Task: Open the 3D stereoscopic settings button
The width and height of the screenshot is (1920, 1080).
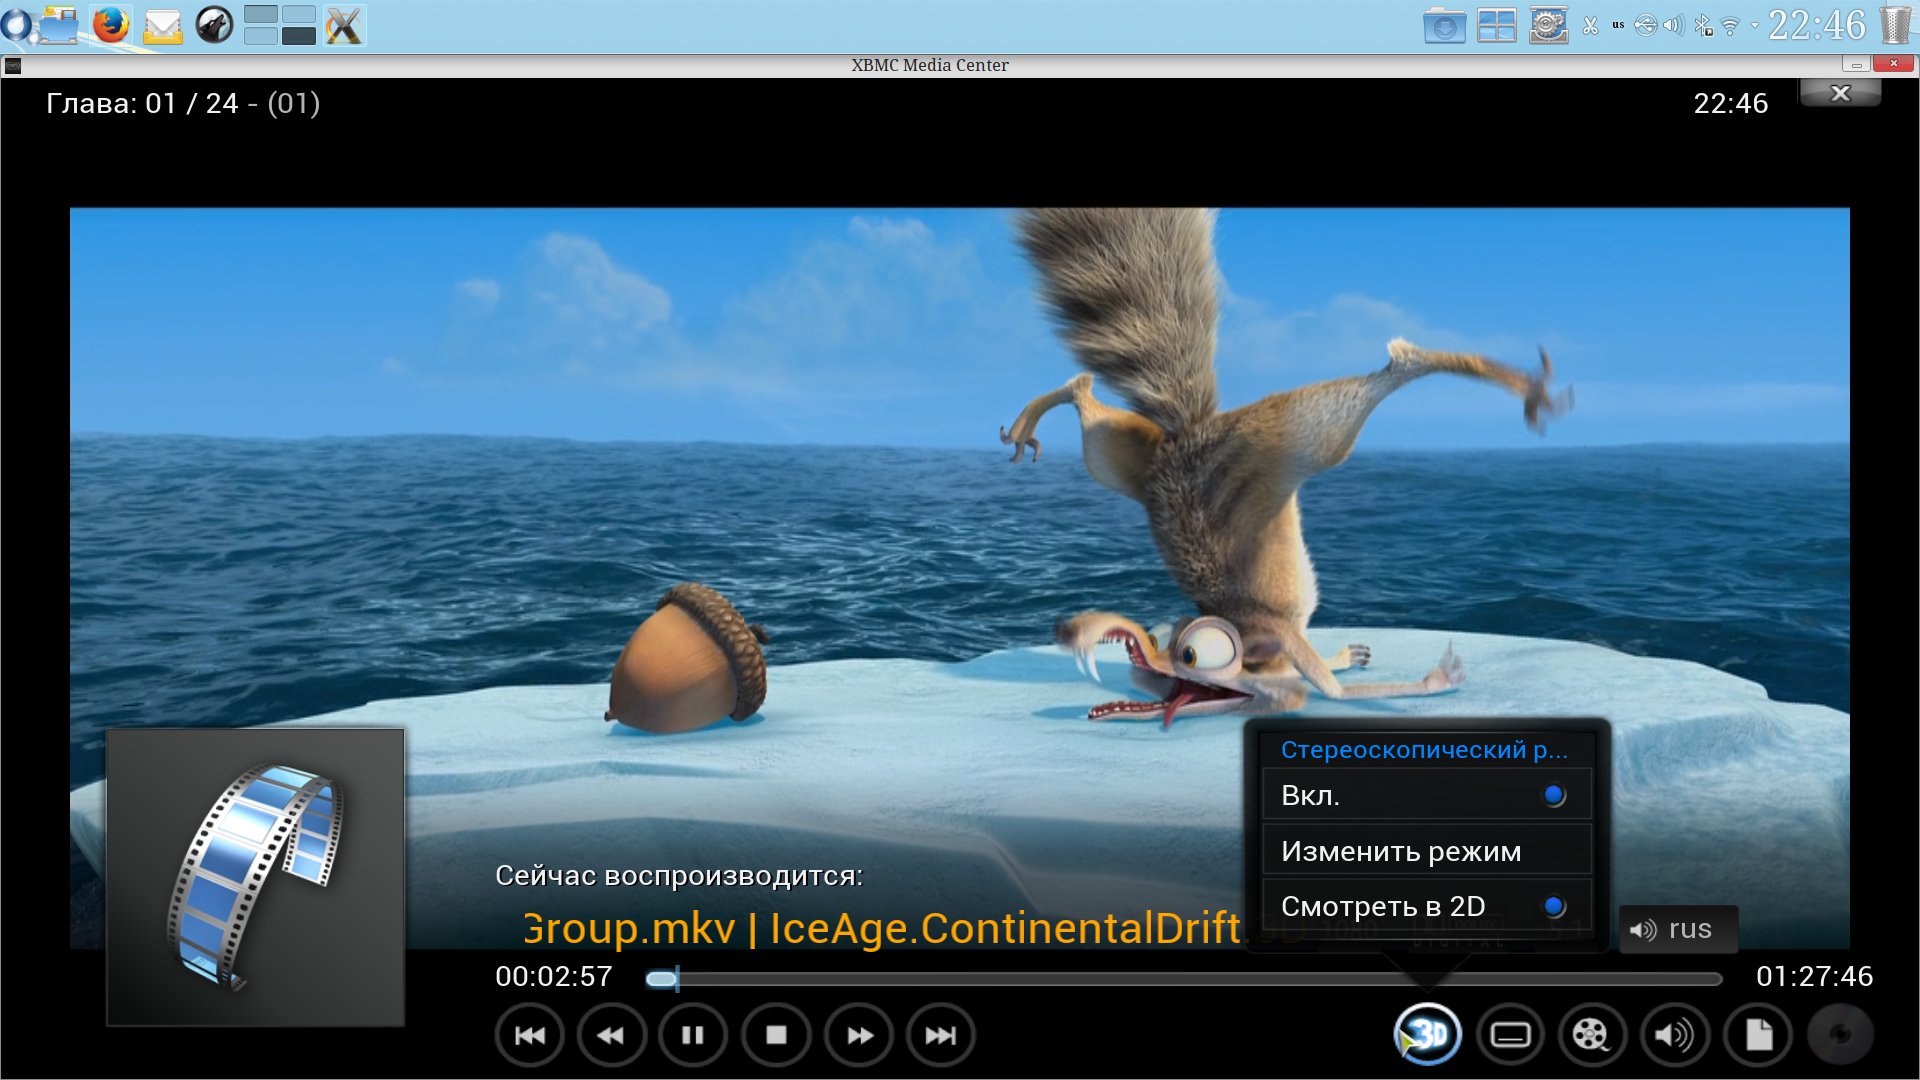Action: pyautogui.click(x=1428, y=1035)
